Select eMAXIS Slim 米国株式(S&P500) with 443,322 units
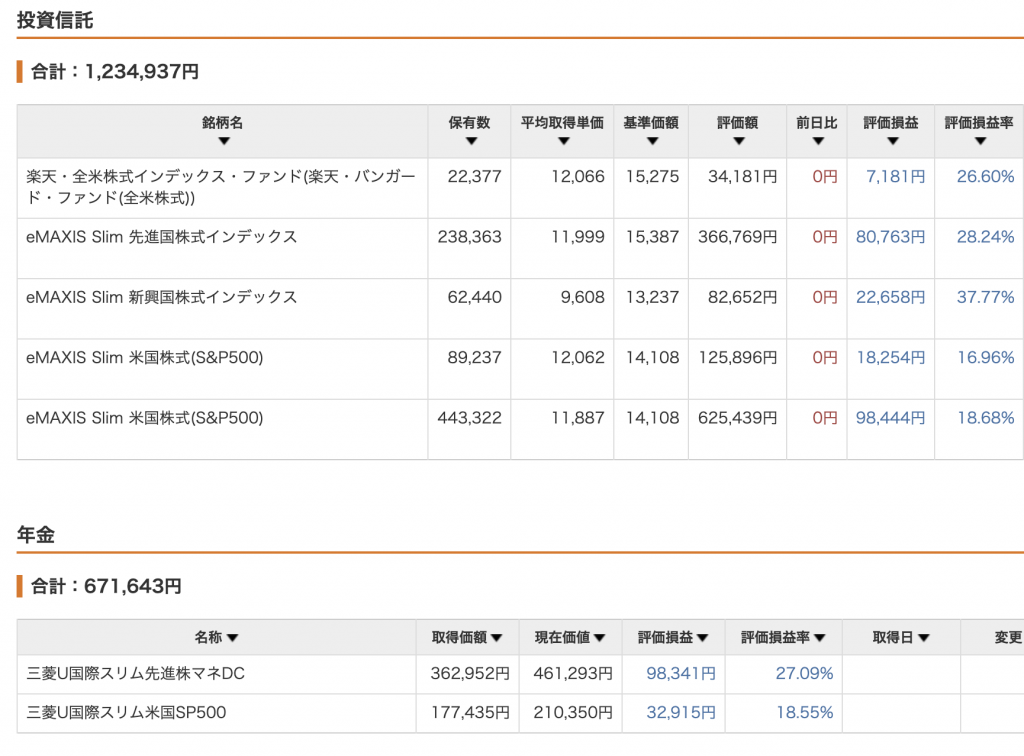Screen dimensions: 1024x756 click(x=144, y=418)
